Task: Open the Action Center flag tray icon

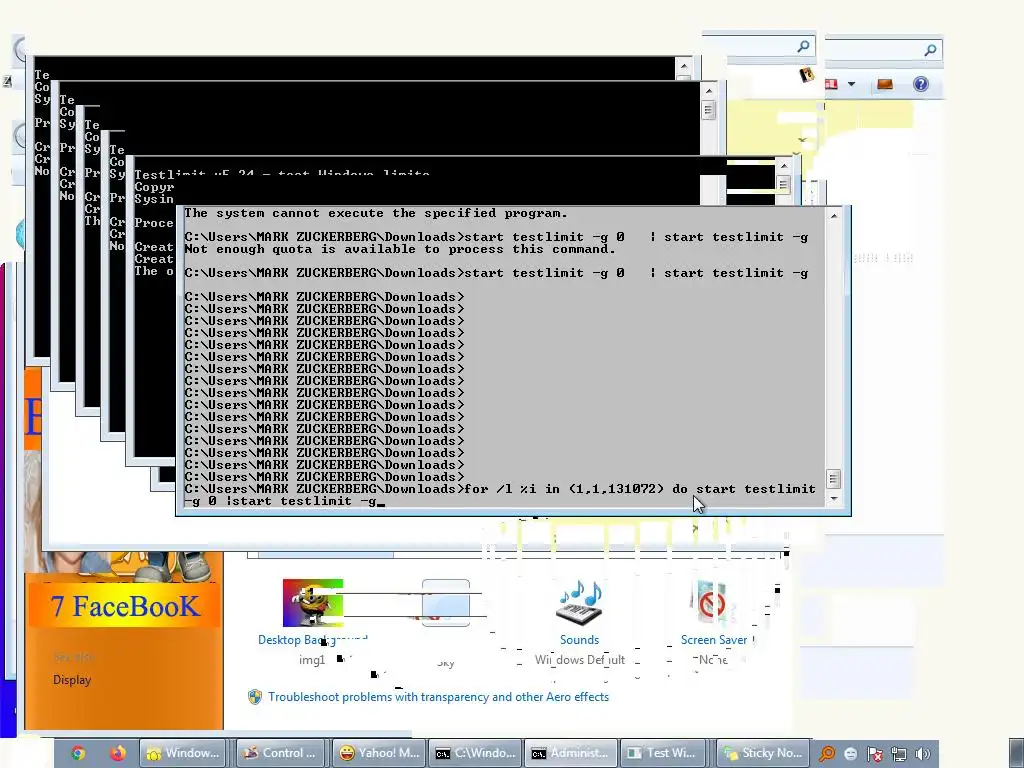Action: pos(874,754)
